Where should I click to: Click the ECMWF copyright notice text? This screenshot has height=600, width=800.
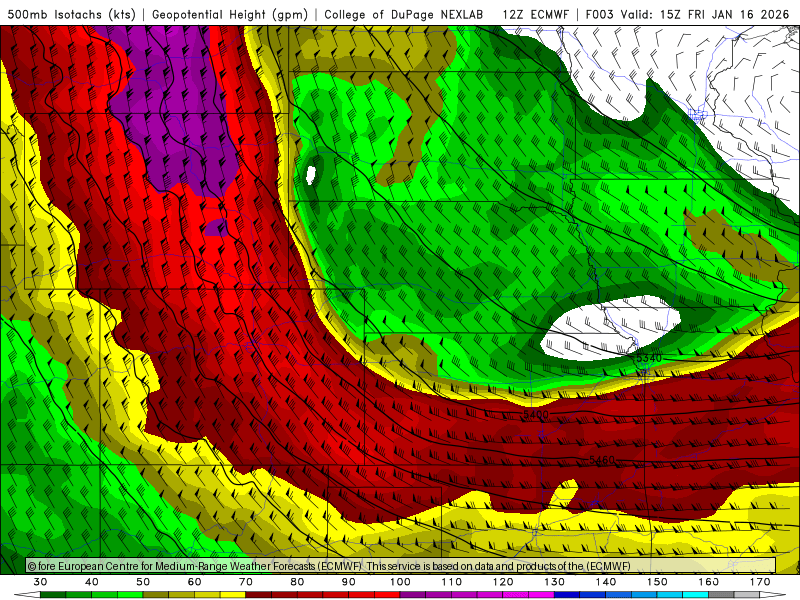[x=329, y=566]
